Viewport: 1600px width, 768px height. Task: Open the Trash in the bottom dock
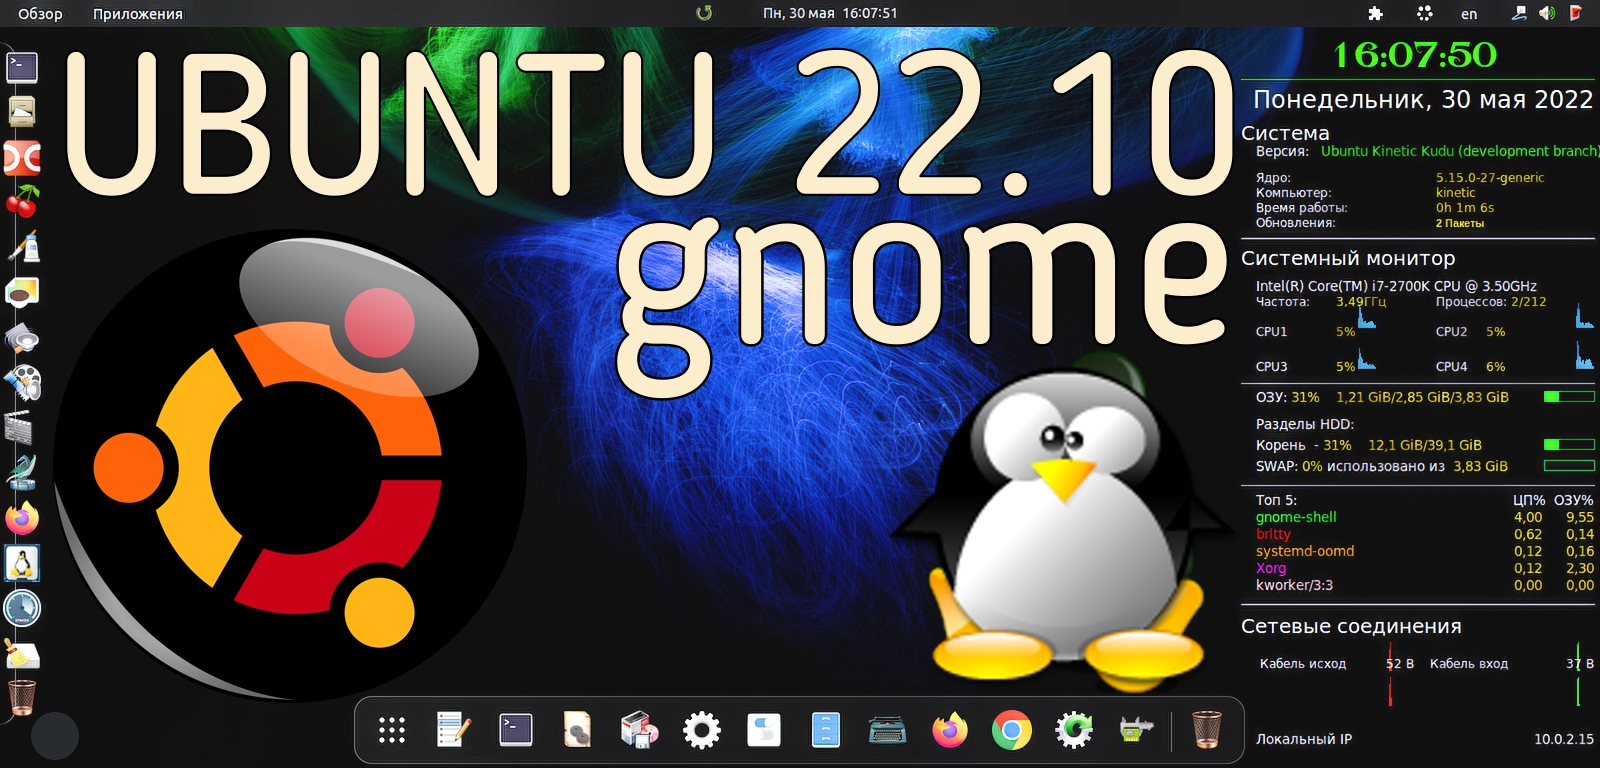[x=1207, y=730]
